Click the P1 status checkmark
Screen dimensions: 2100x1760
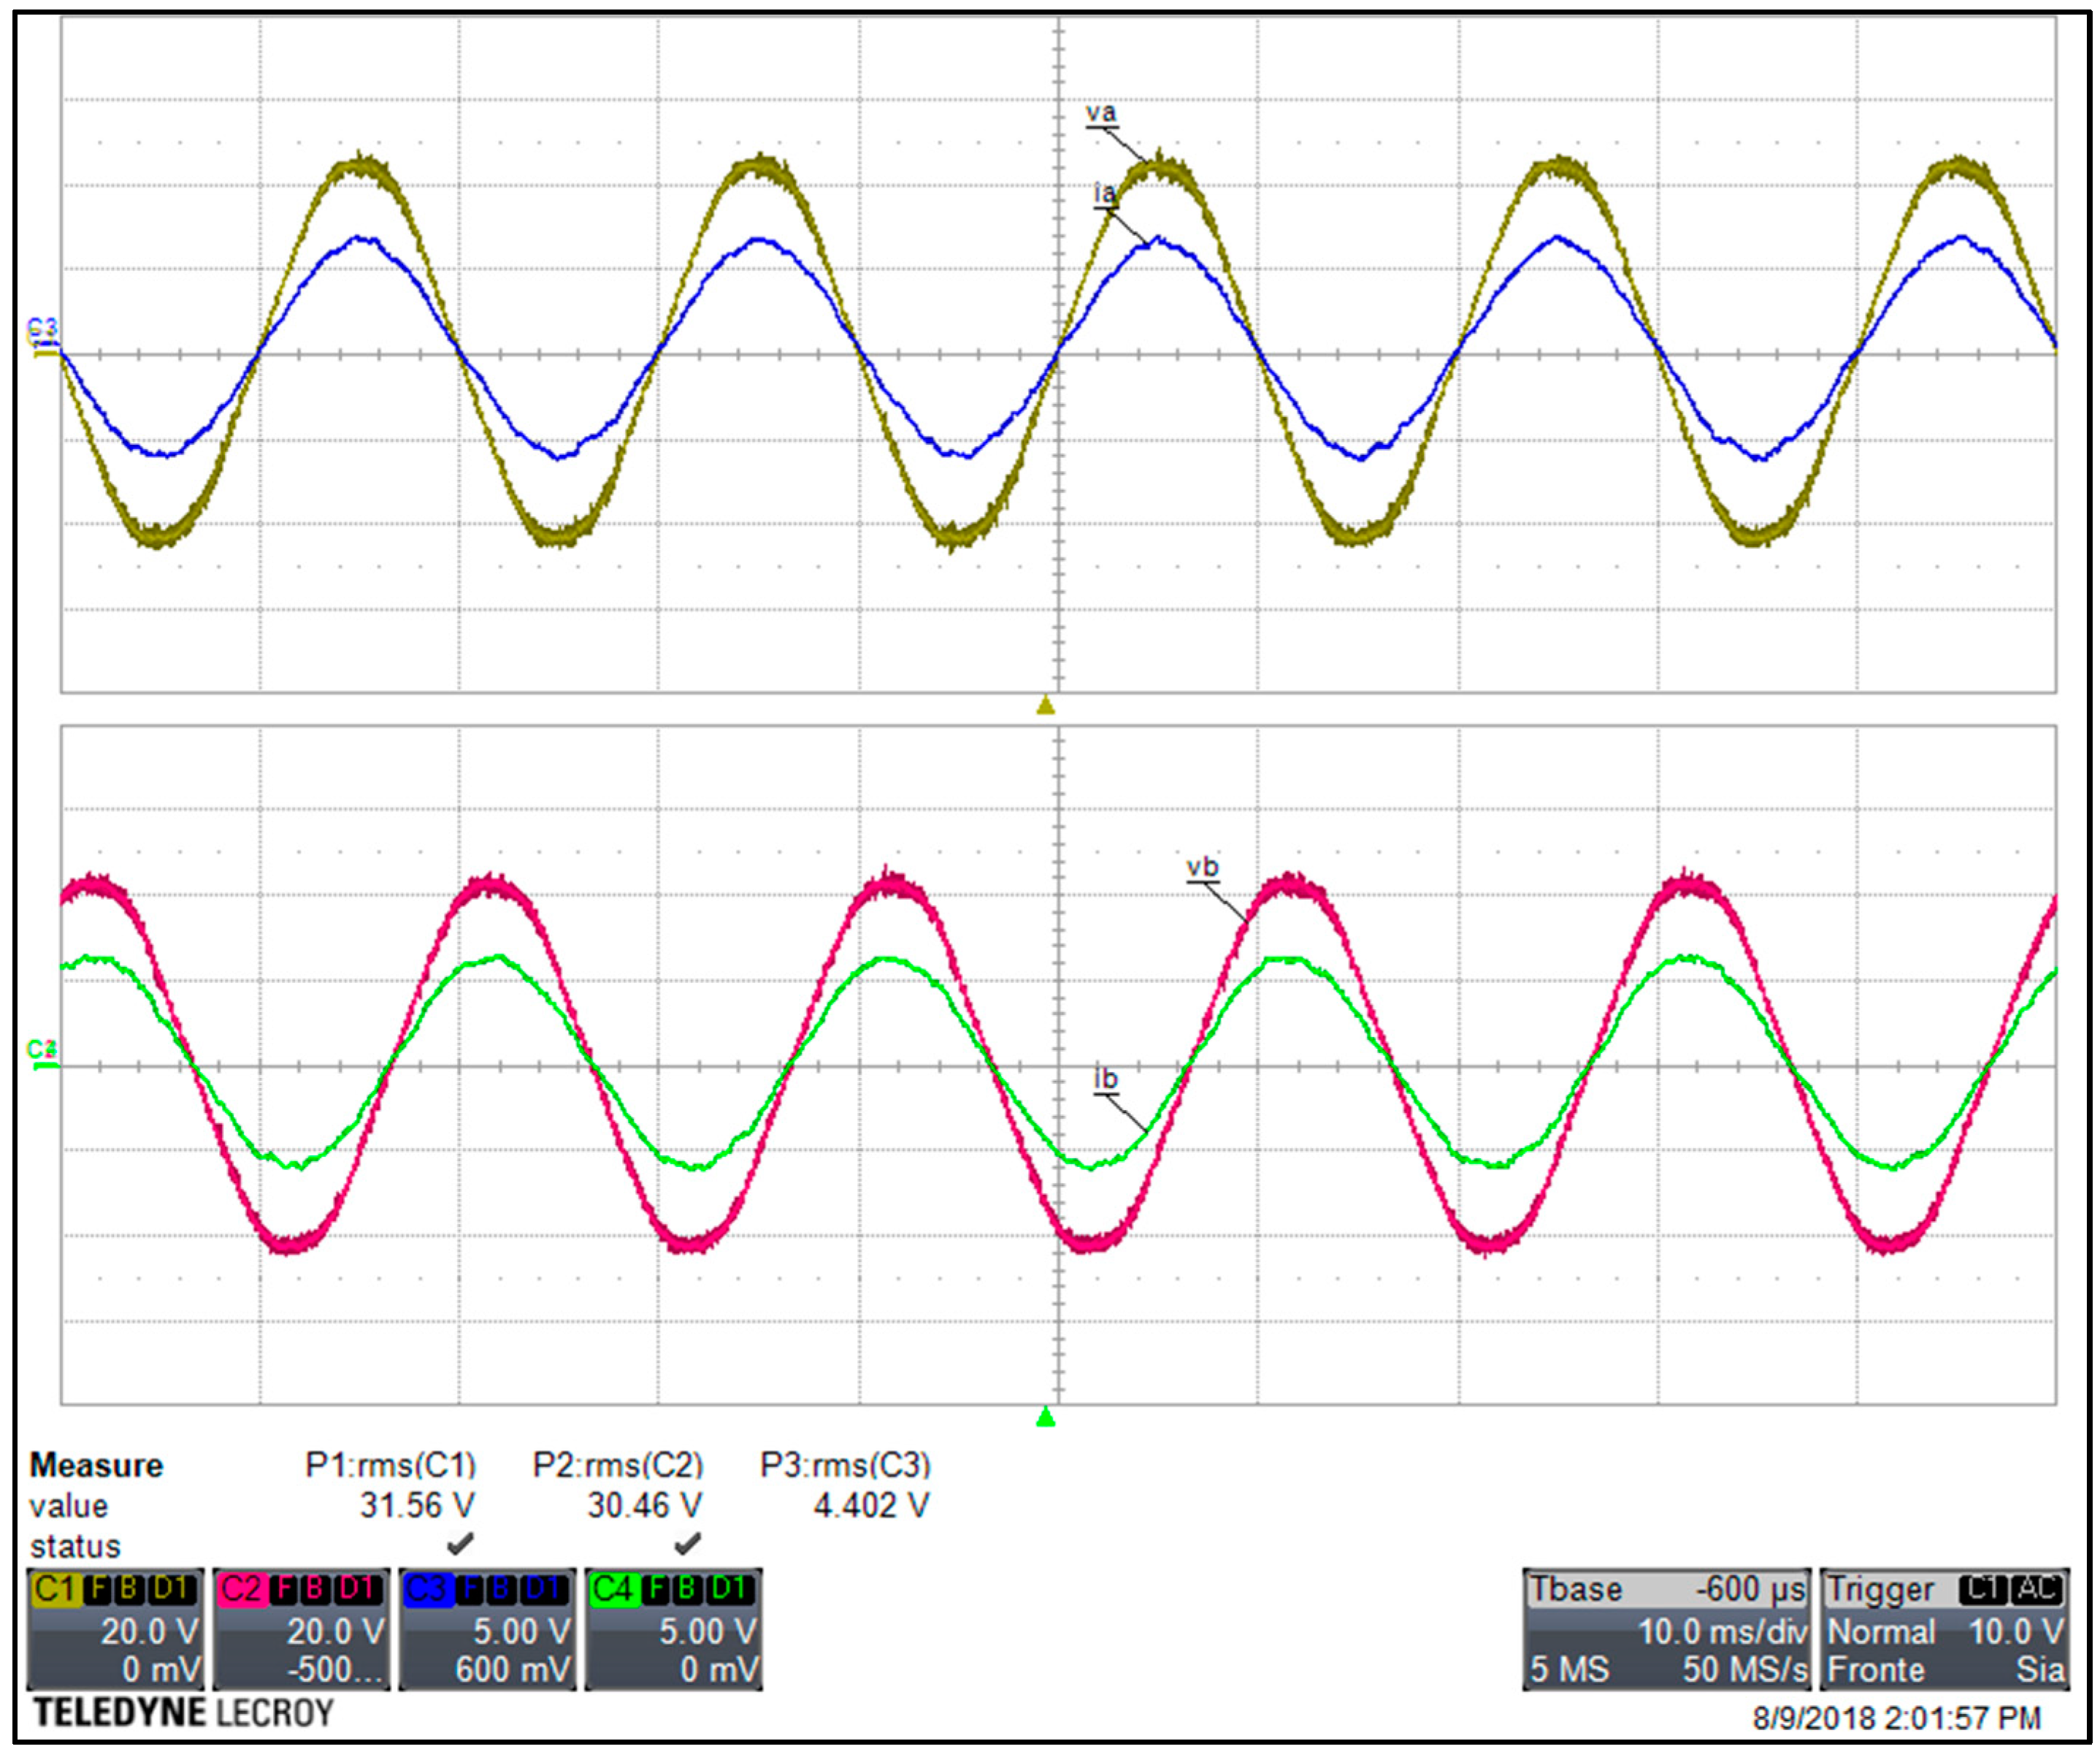click(460, 1544)
